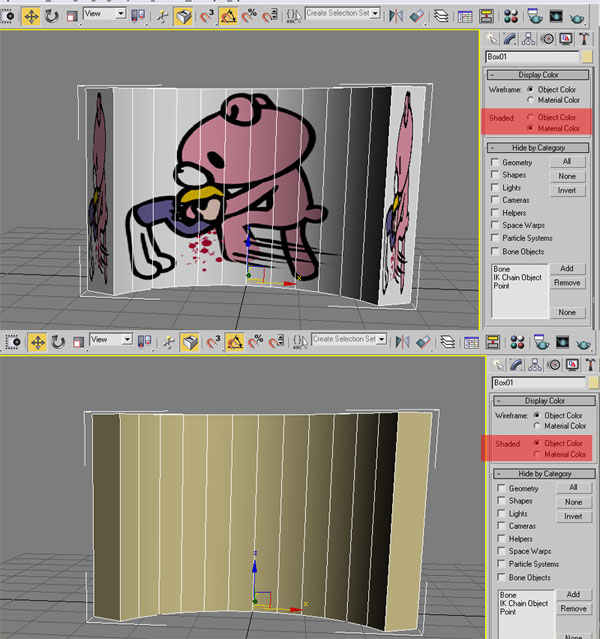Set Wireframe to Material Color in the textured-box panel
The width and height of the screenshot is (600, 639).
tap(530, 100)
